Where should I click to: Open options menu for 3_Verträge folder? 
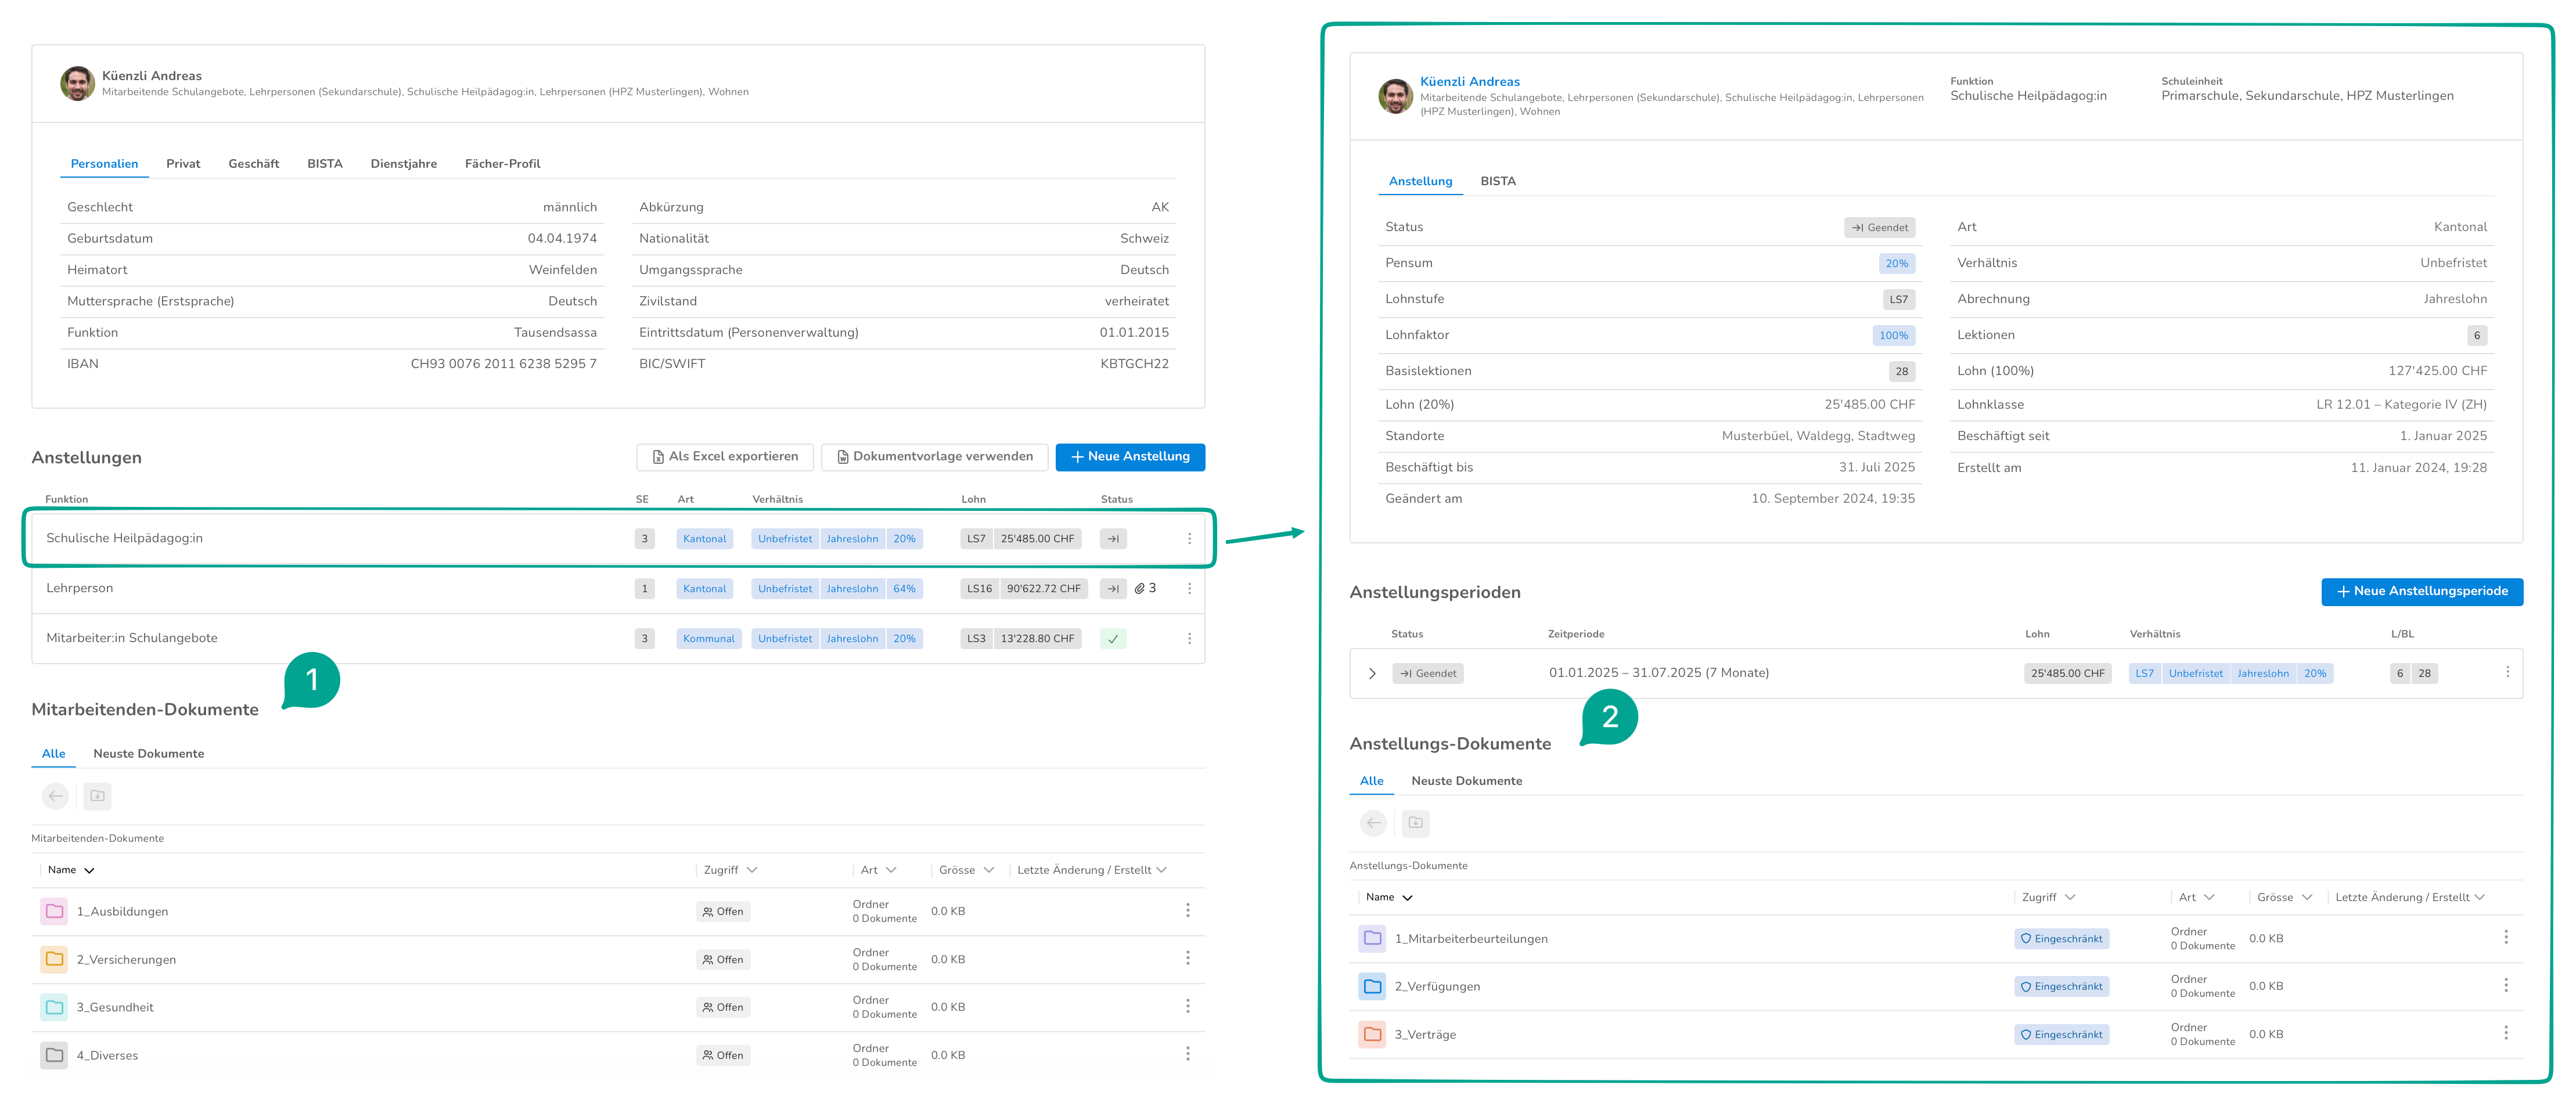[x=2505, y=1033]
